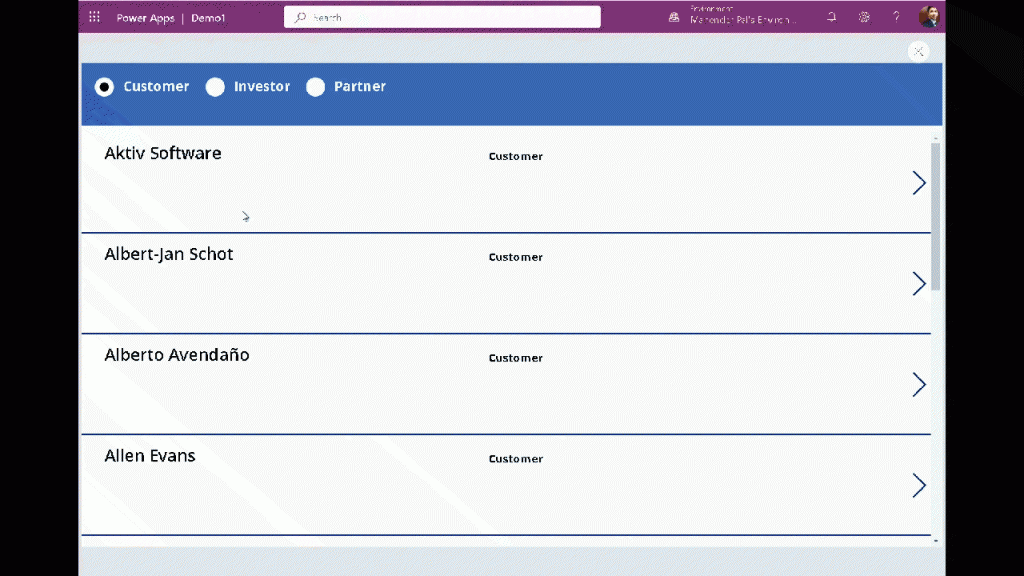This screenshot has height=576, width=1024.
Task: Click the search magnifier icon
Action: [x=300, y=18]
